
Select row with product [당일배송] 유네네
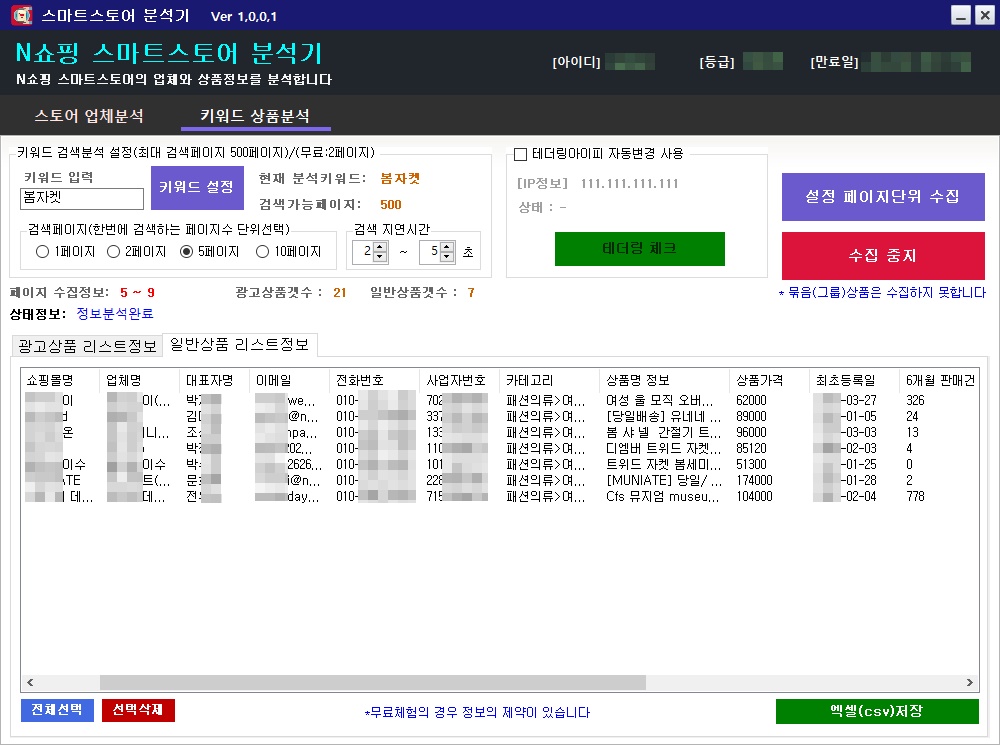499,417
